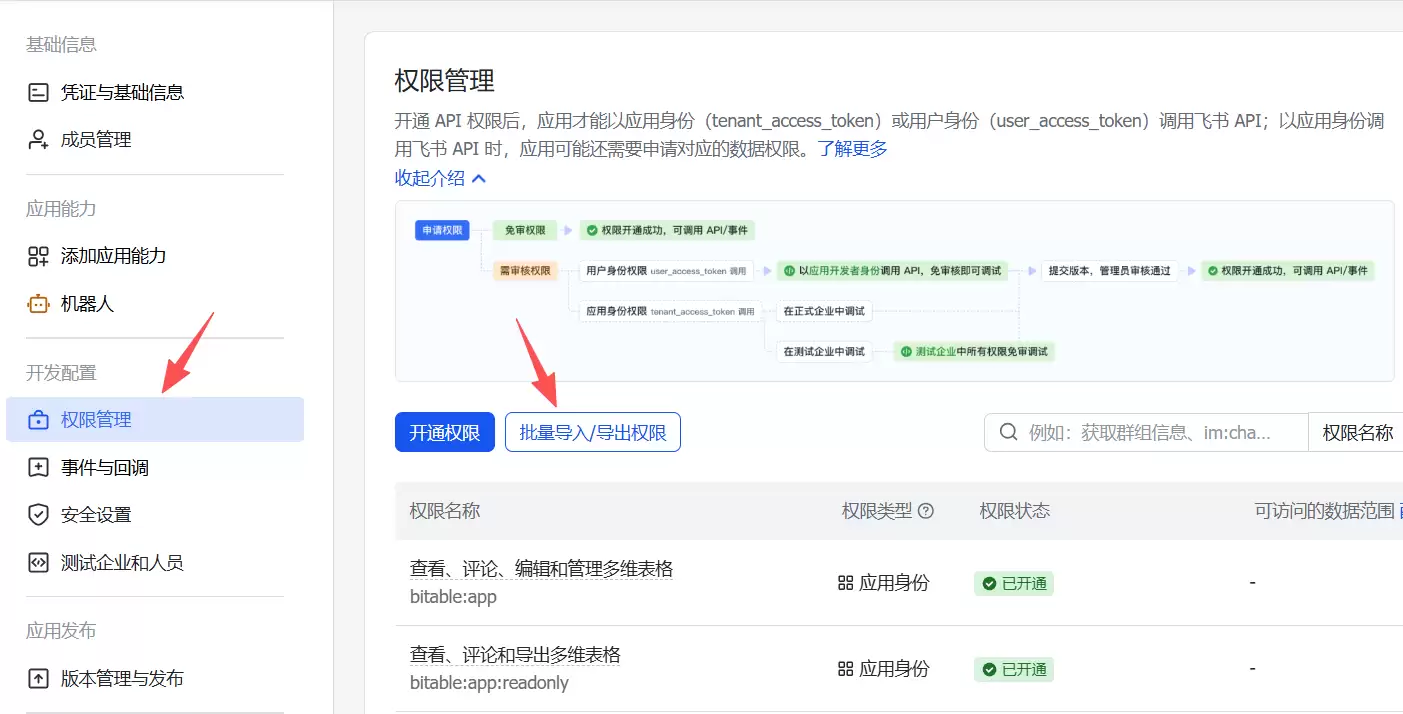Click the 权限管理 briefcase icon

click(x=38, y=419)
